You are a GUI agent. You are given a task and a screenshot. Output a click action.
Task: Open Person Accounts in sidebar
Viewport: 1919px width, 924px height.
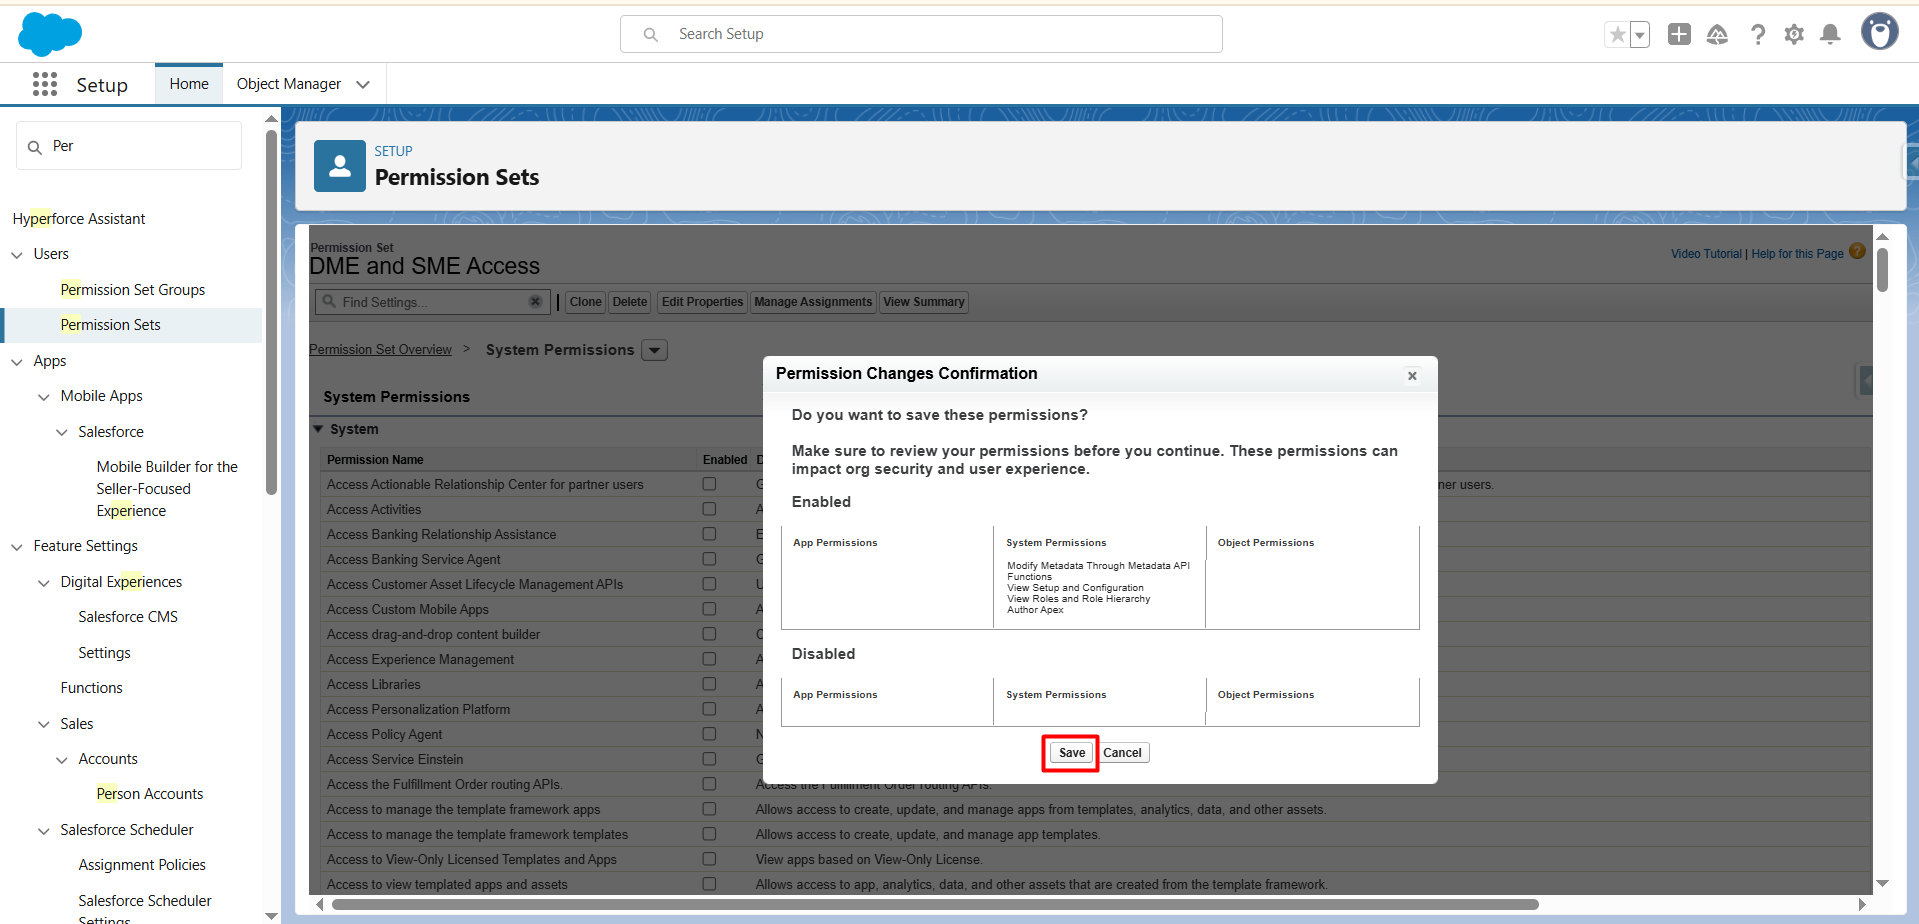150,794
